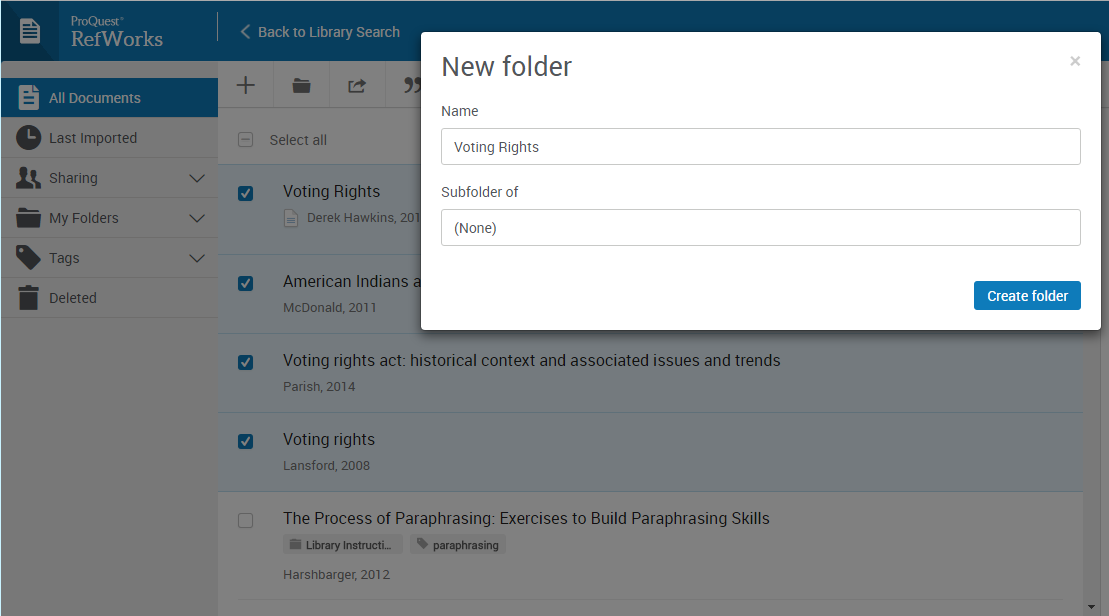This screenshot has width=1109, height=616.
Task: Go Back to Library Search
Action: [x=318, y=31]
